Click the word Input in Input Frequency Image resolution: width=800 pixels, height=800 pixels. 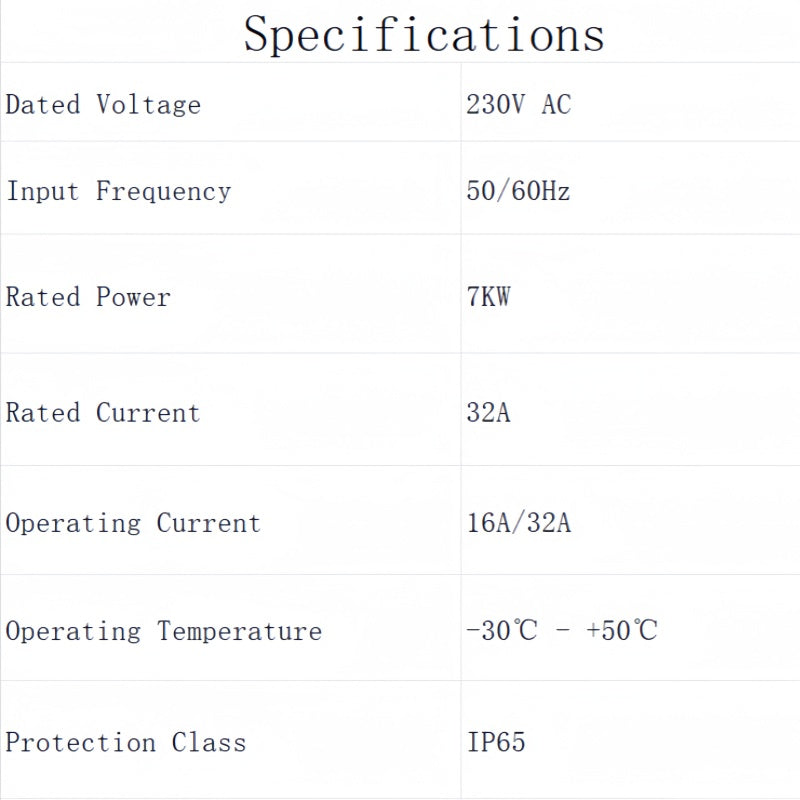tap(42, 191)
